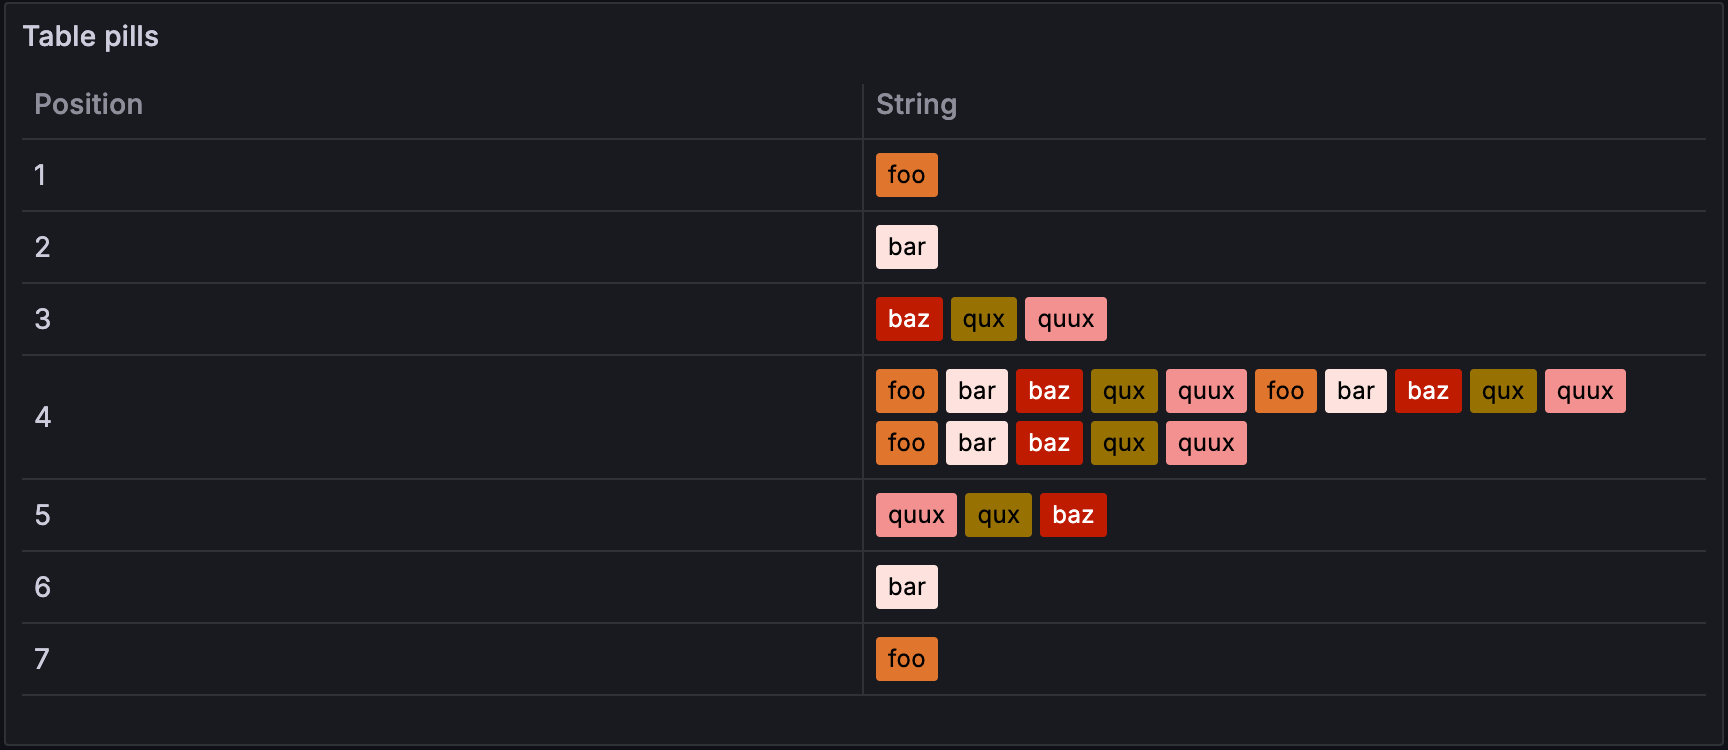
Task: Click the baz pill on row 4's second line
Action: (x=1048, y=443)
